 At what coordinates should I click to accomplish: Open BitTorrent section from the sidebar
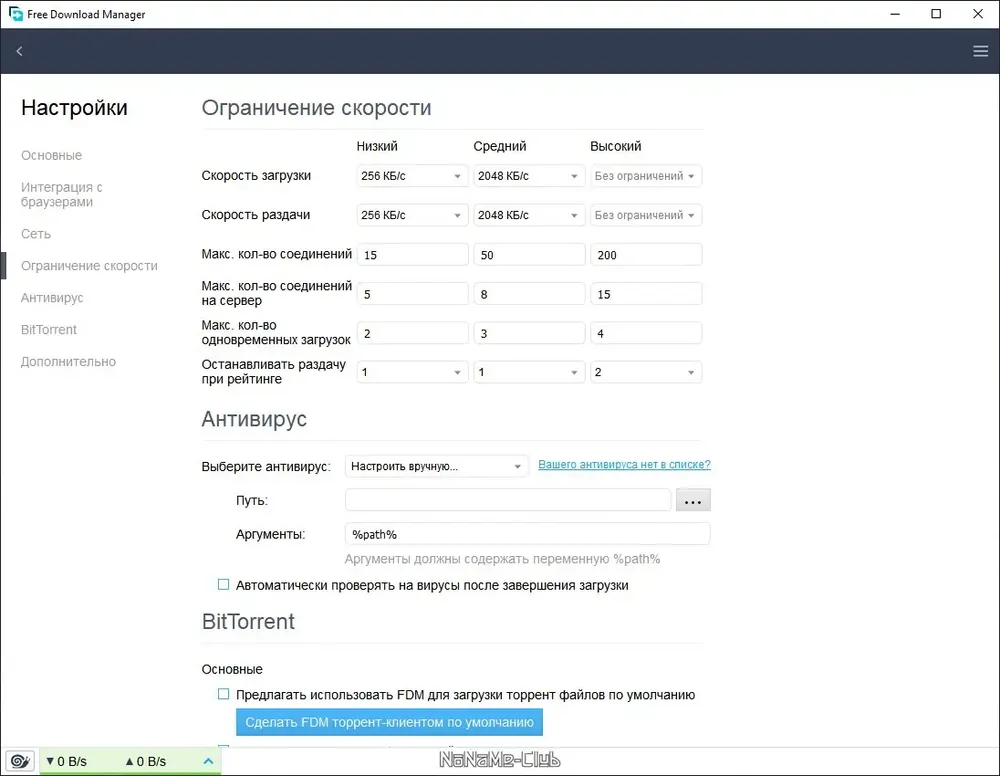point(48,330)
